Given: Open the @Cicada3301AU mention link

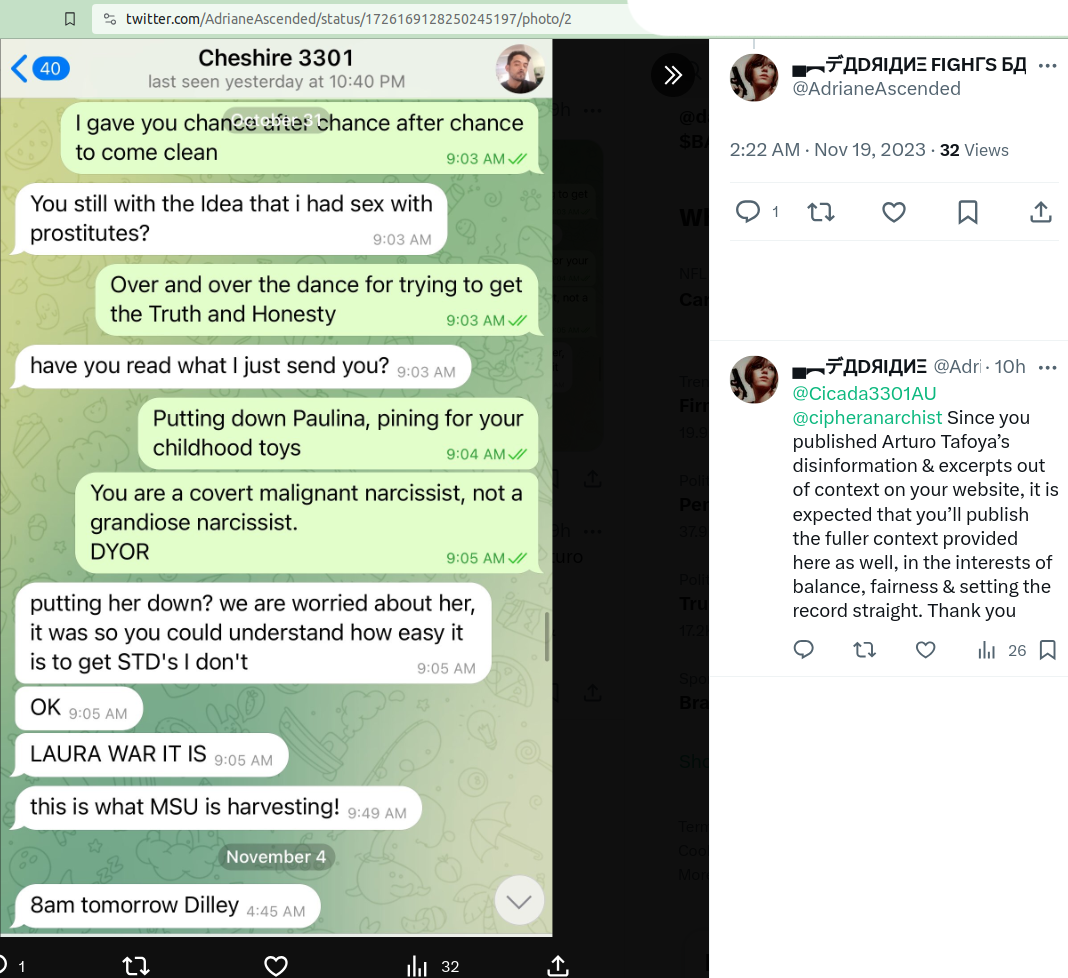Looking at the screenshot, I should click(x=864, y=394).
